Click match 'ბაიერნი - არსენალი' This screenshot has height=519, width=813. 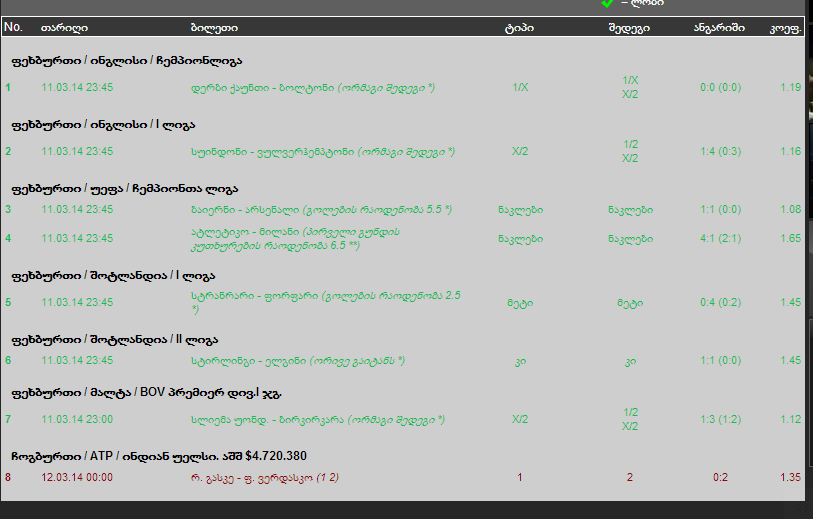pyautogui.click(x=245, y=209)
